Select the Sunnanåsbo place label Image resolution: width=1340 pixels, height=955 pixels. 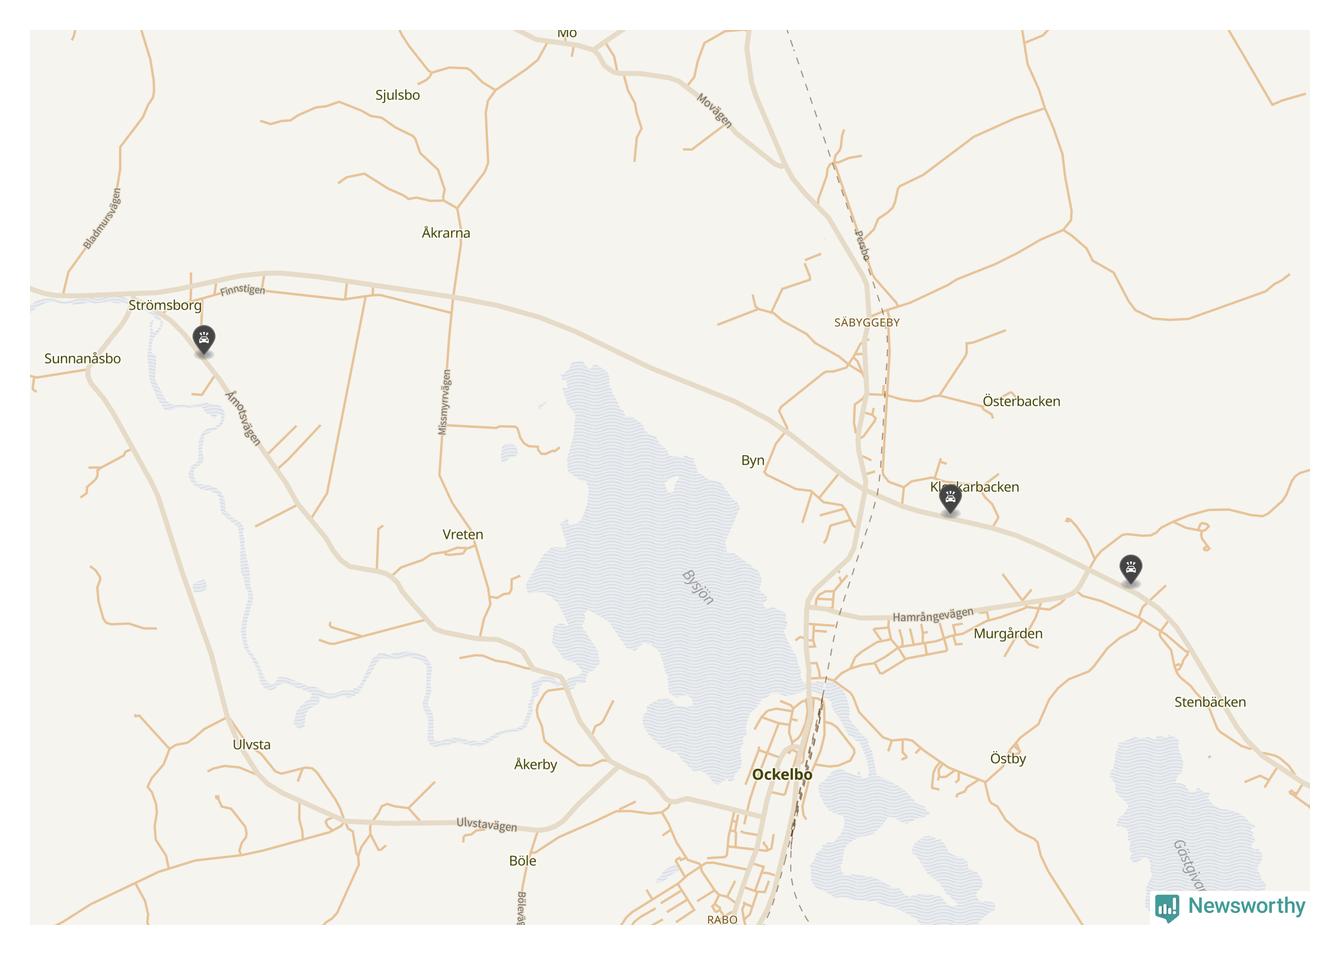[x=82, y=358]
